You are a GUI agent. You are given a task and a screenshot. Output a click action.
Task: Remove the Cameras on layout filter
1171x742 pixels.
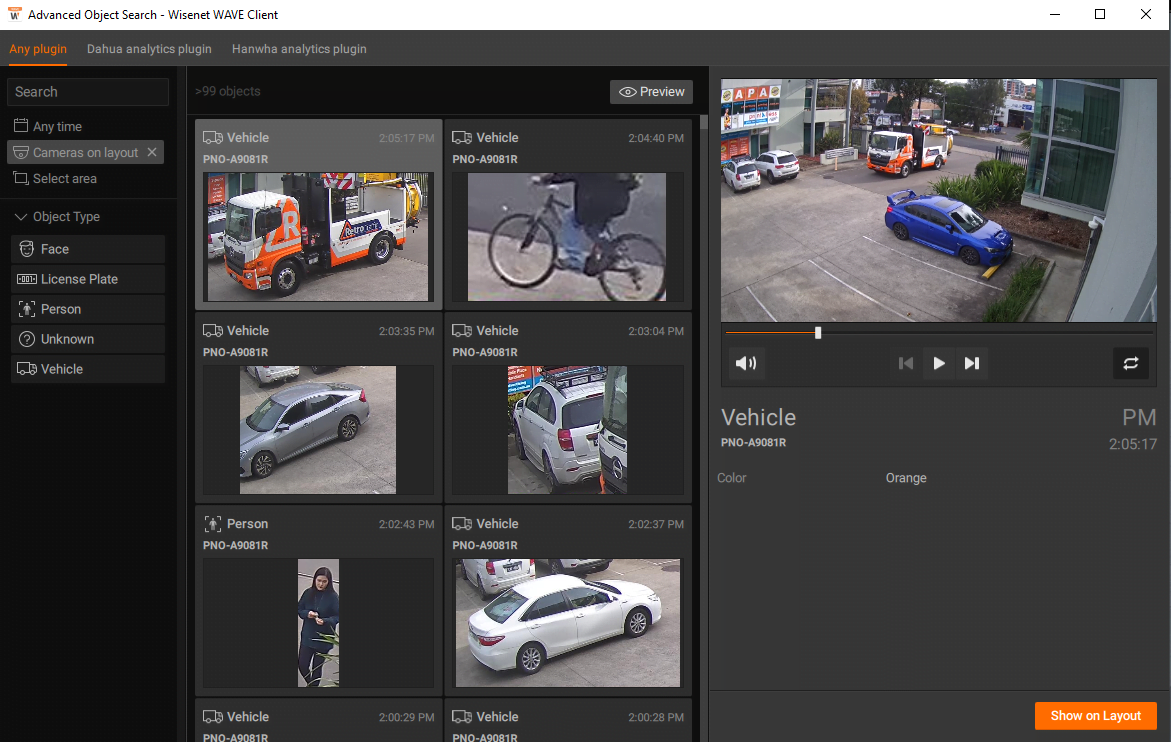152,152
